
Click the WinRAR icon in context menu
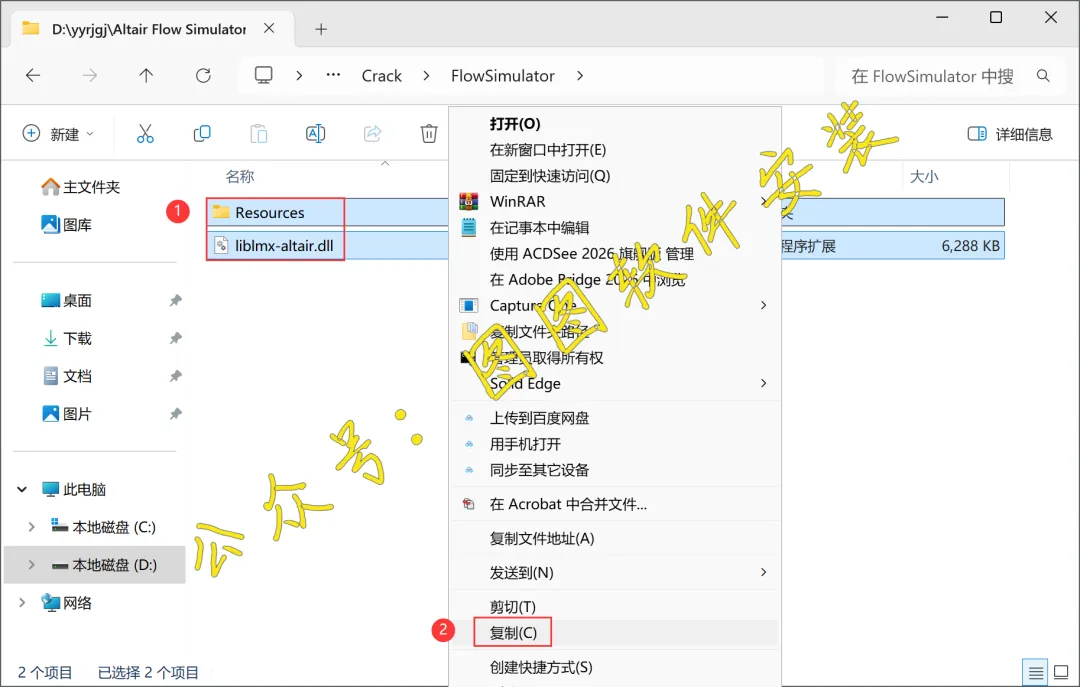(x=469, y=201)
